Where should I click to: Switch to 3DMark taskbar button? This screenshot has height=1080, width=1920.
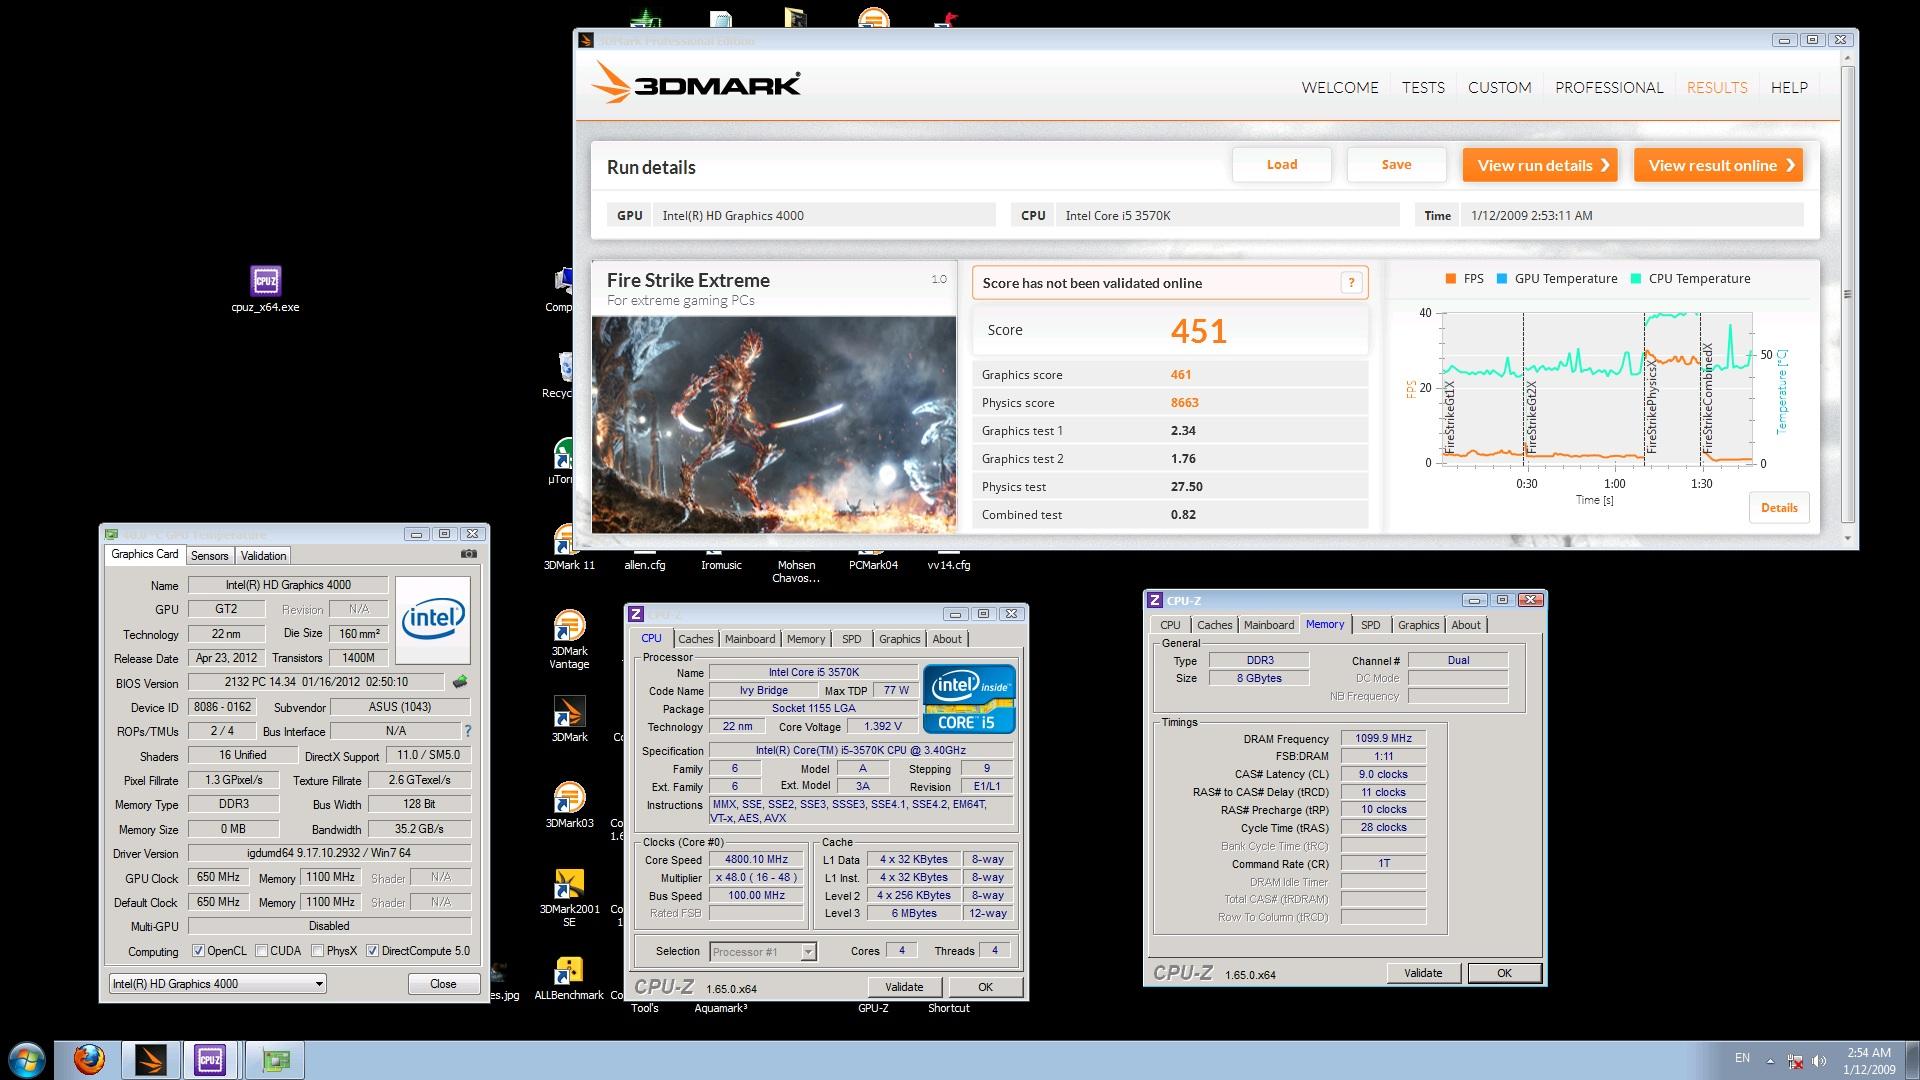151,1059
